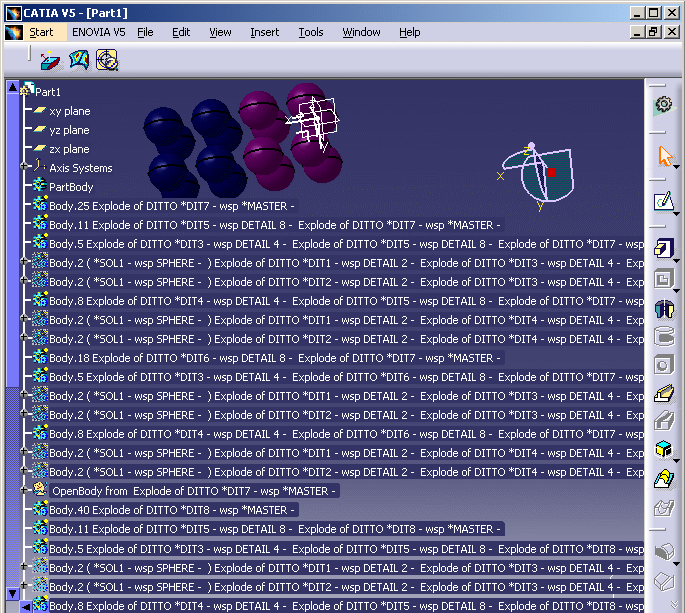The height and width of the screenshot is (613, 685).
Task: Click the first icon in the top toolbar
Action: pos(50,61)
